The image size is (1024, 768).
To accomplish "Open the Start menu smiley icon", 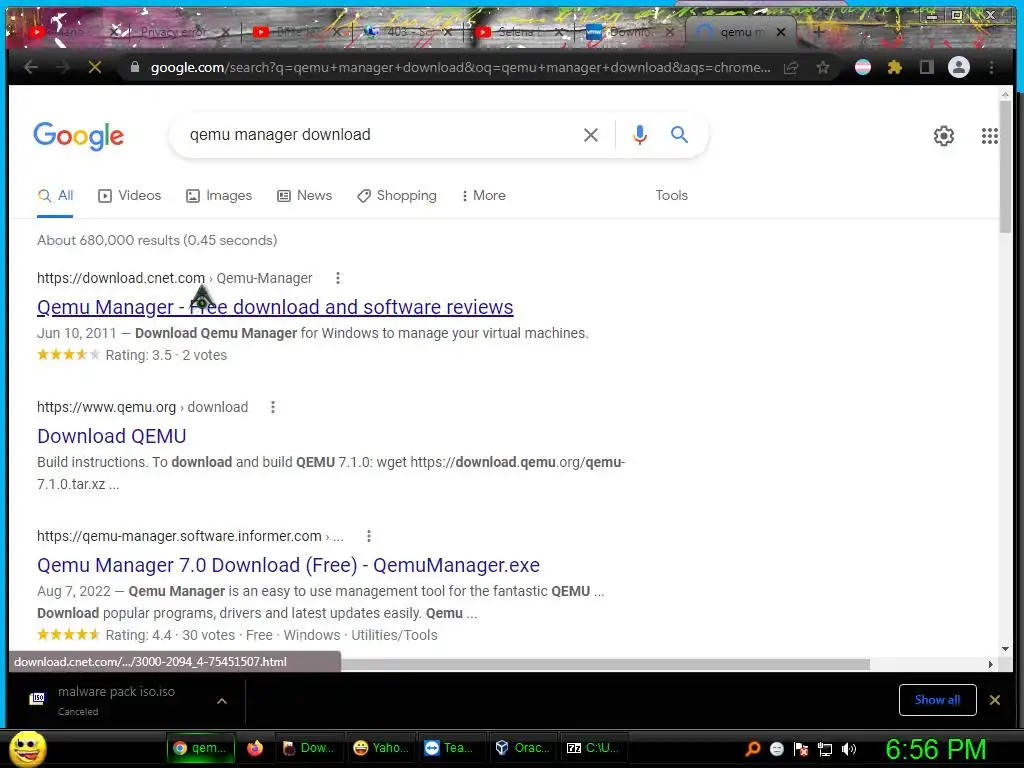I will tap(27, 748).
